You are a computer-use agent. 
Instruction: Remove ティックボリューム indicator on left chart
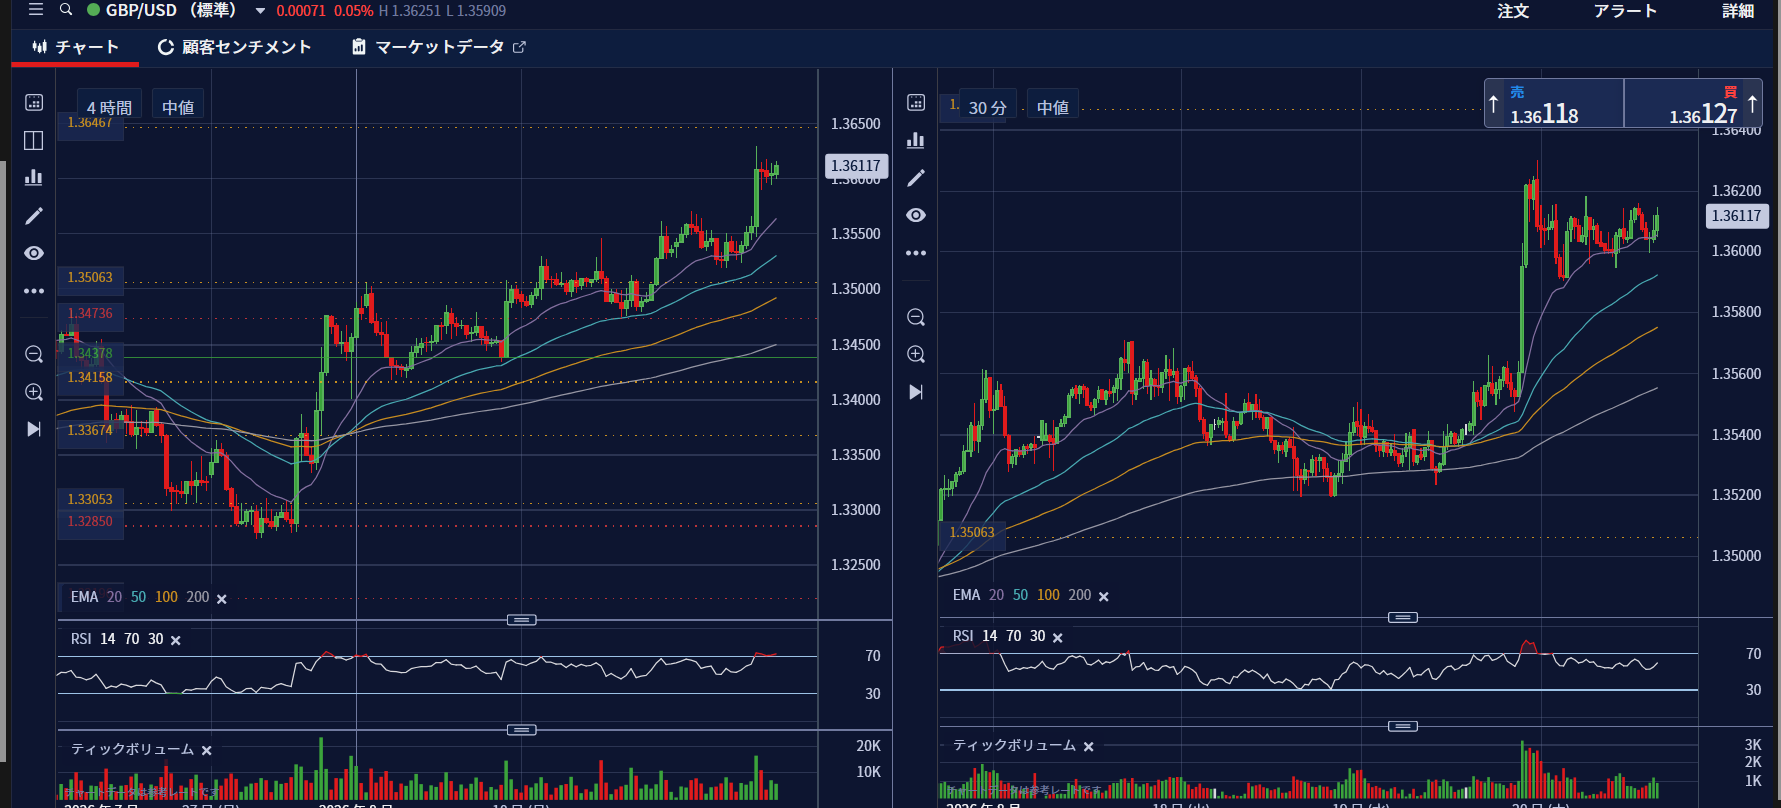point(207,750)
